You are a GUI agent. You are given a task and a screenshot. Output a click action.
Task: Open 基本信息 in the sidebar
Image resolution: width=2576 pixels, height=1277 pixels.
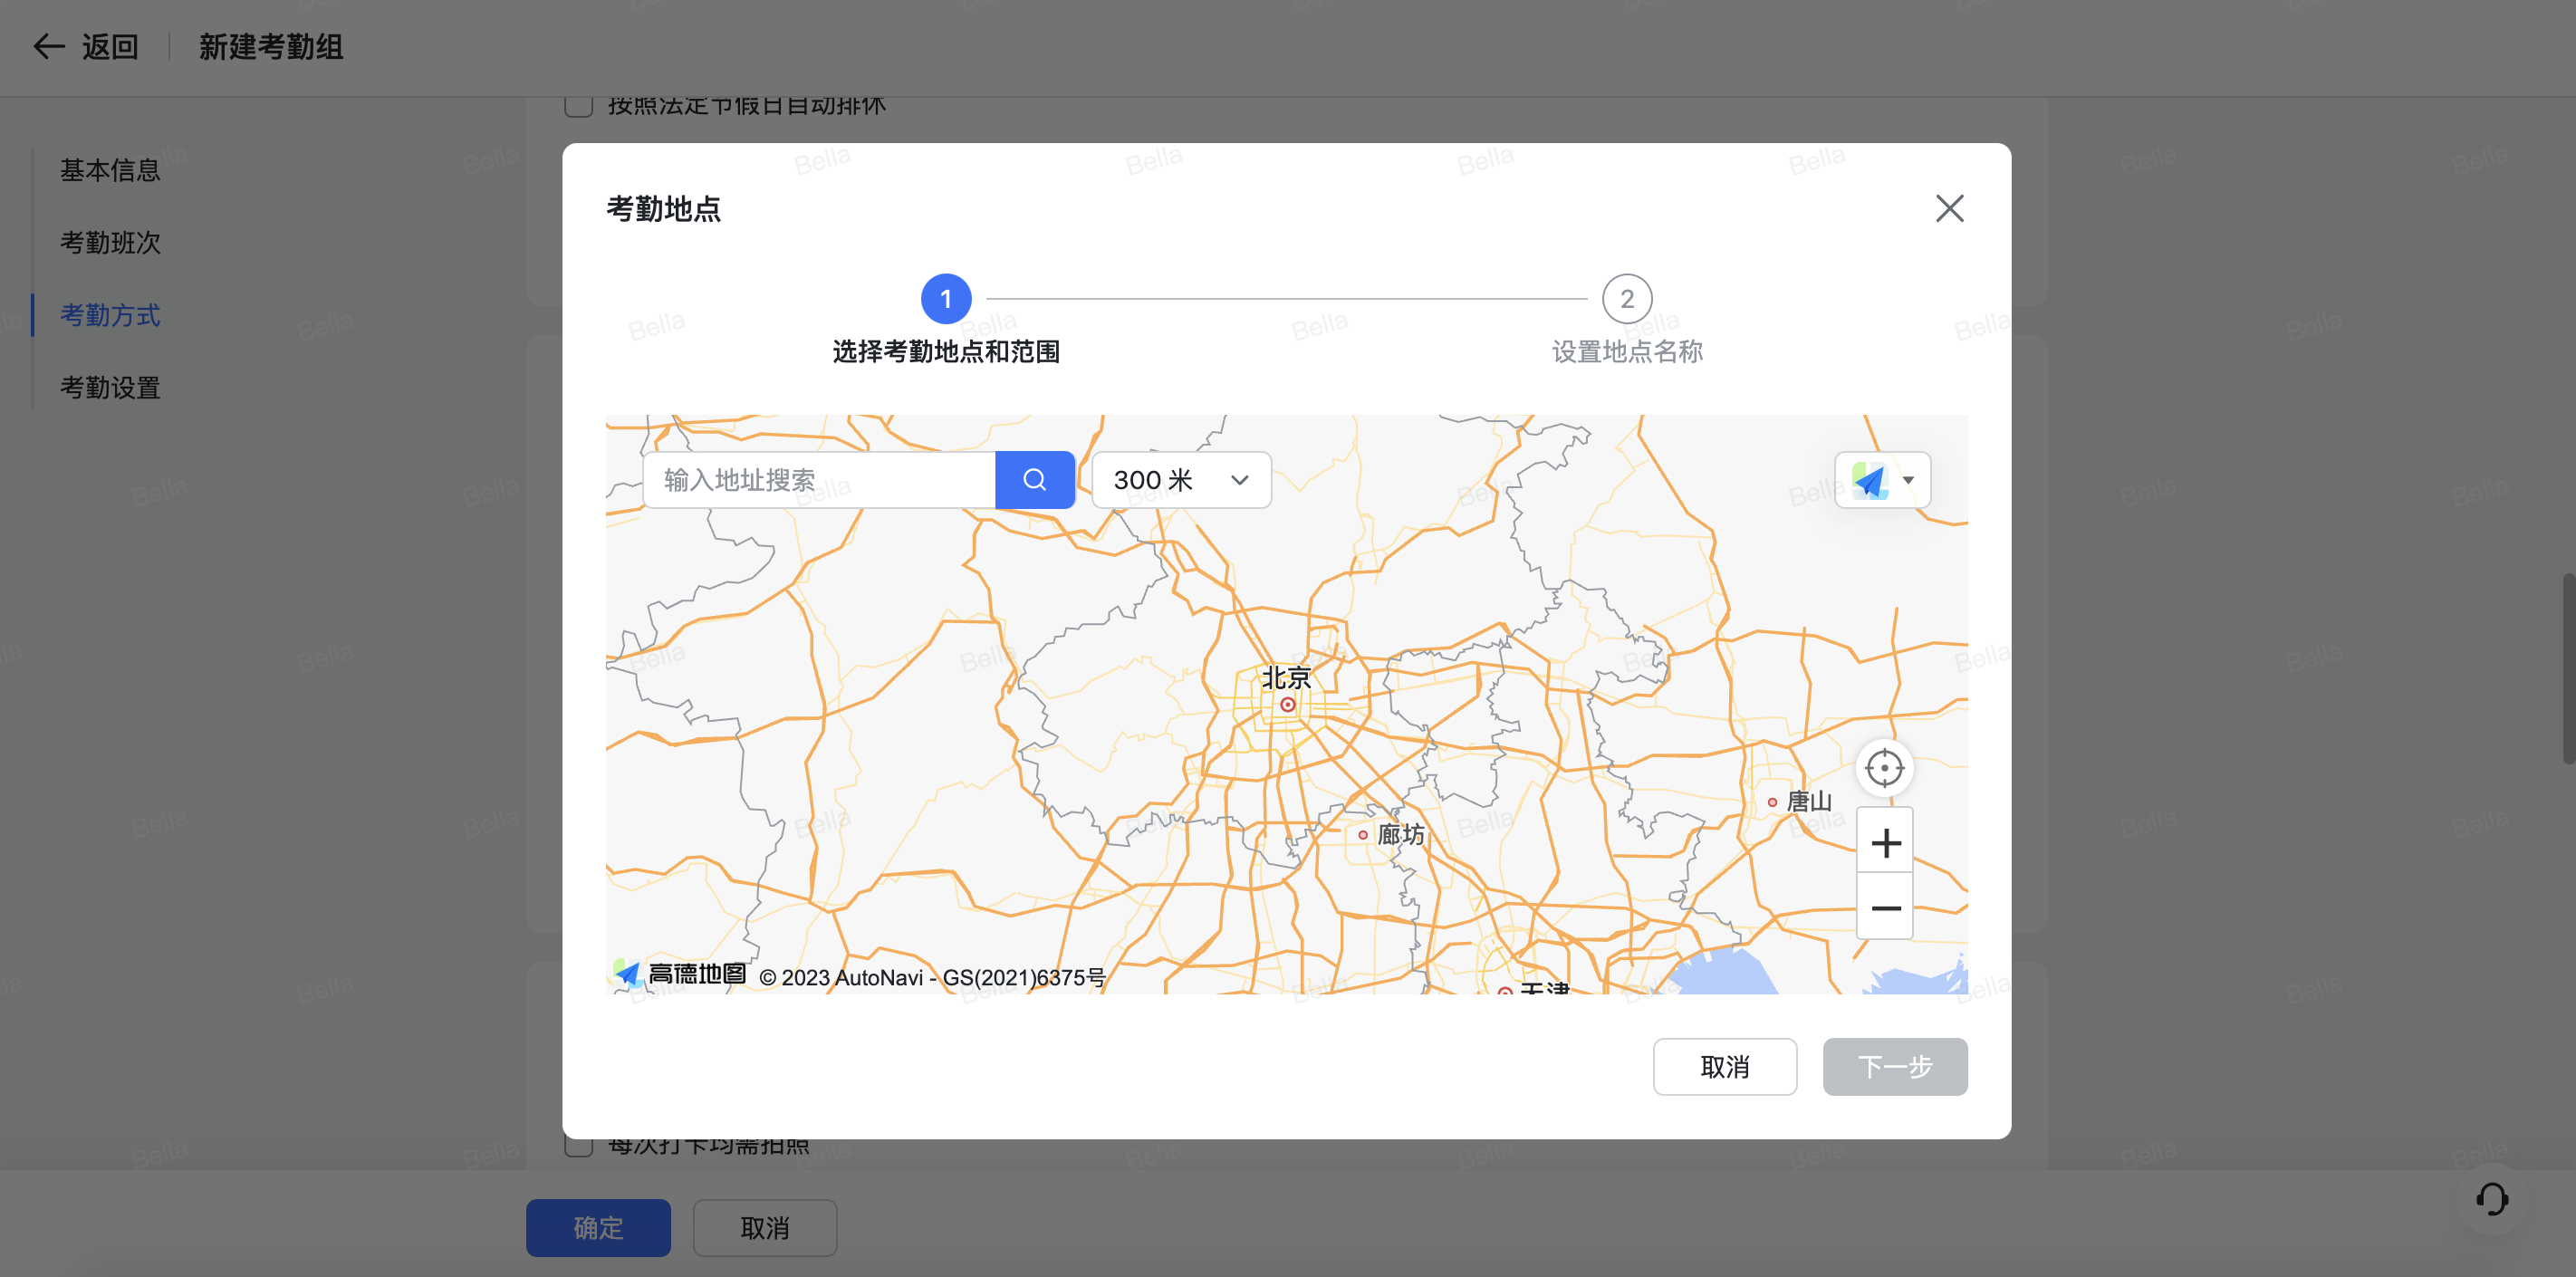coord(110,170)
